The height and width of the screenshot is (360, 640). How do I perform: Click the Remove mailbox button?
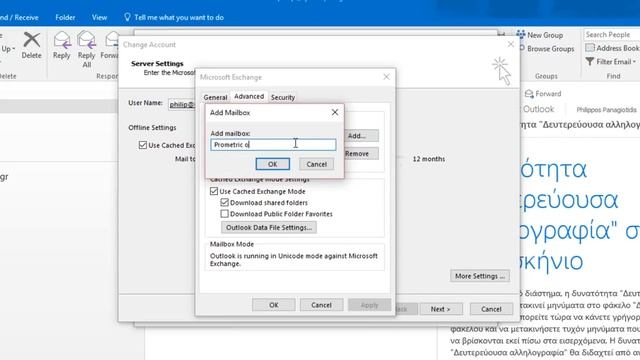tap(361, 153)
